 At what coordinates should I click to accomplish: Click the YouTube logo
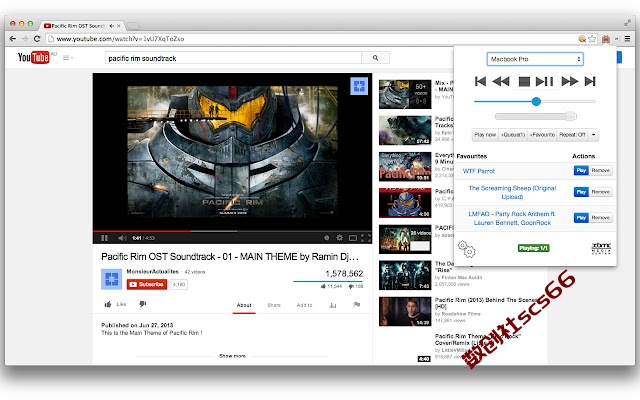tap(33, 58)
